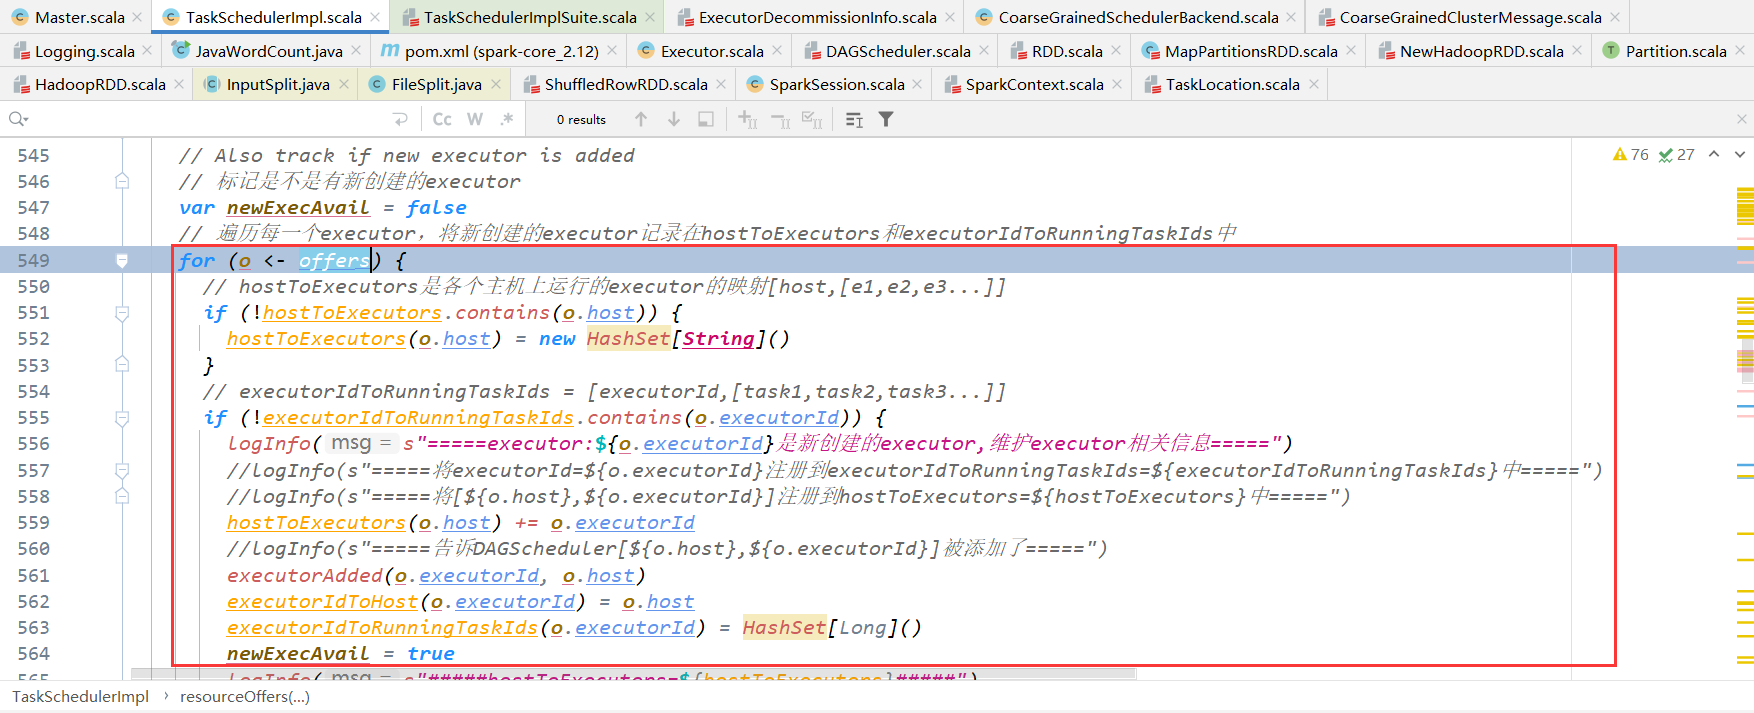The height and width of the screenshot is (713, 1754).
Task: Toggle search in selection only icon
Action: coord(854,119)
